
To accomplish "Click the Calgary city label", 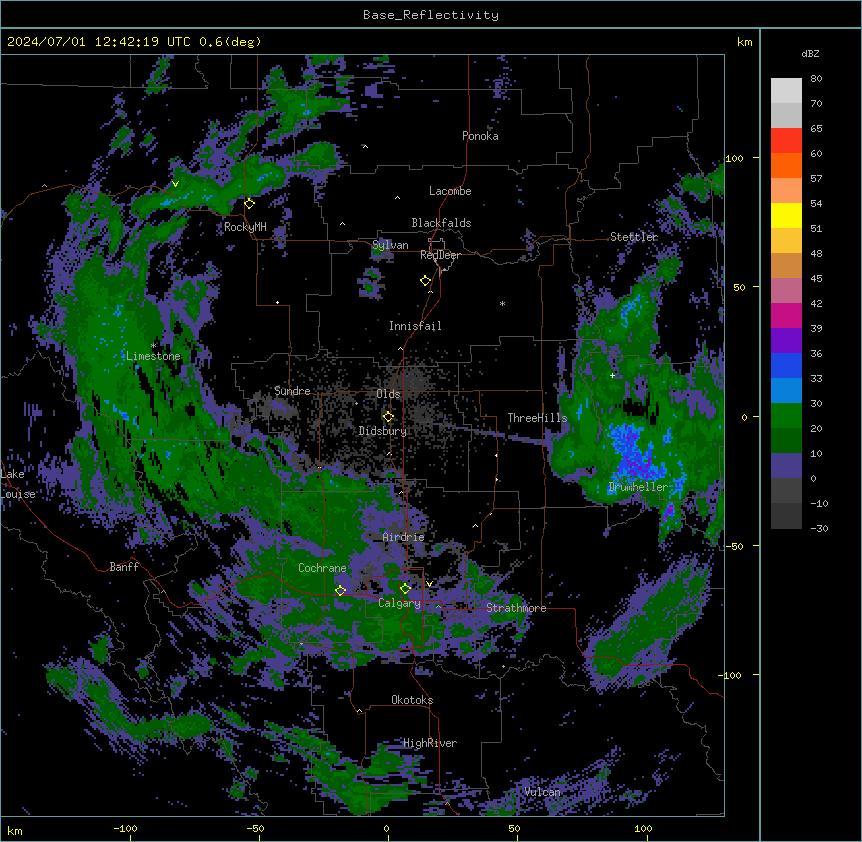I will [399, 603].
